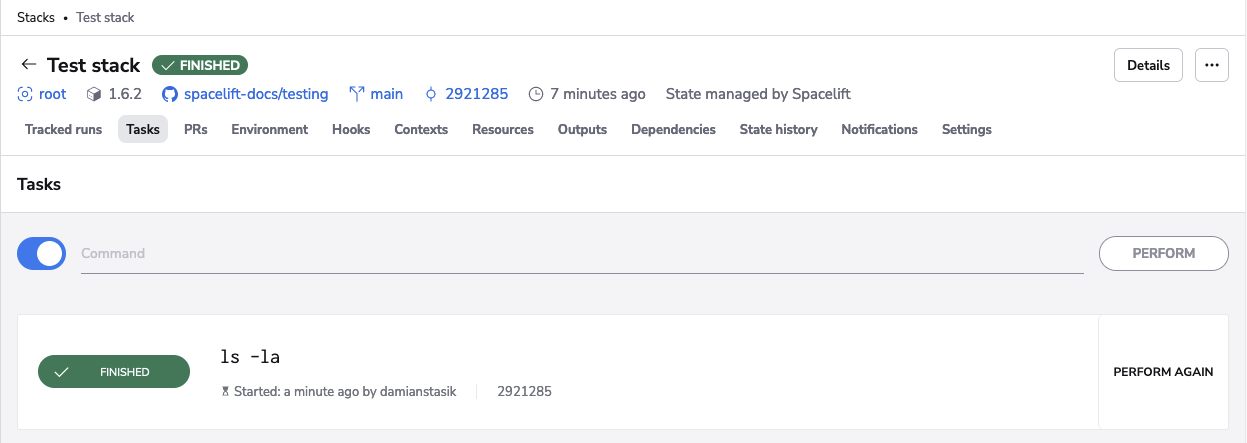Open the three-dots more actions menu

pos(1211,65)
